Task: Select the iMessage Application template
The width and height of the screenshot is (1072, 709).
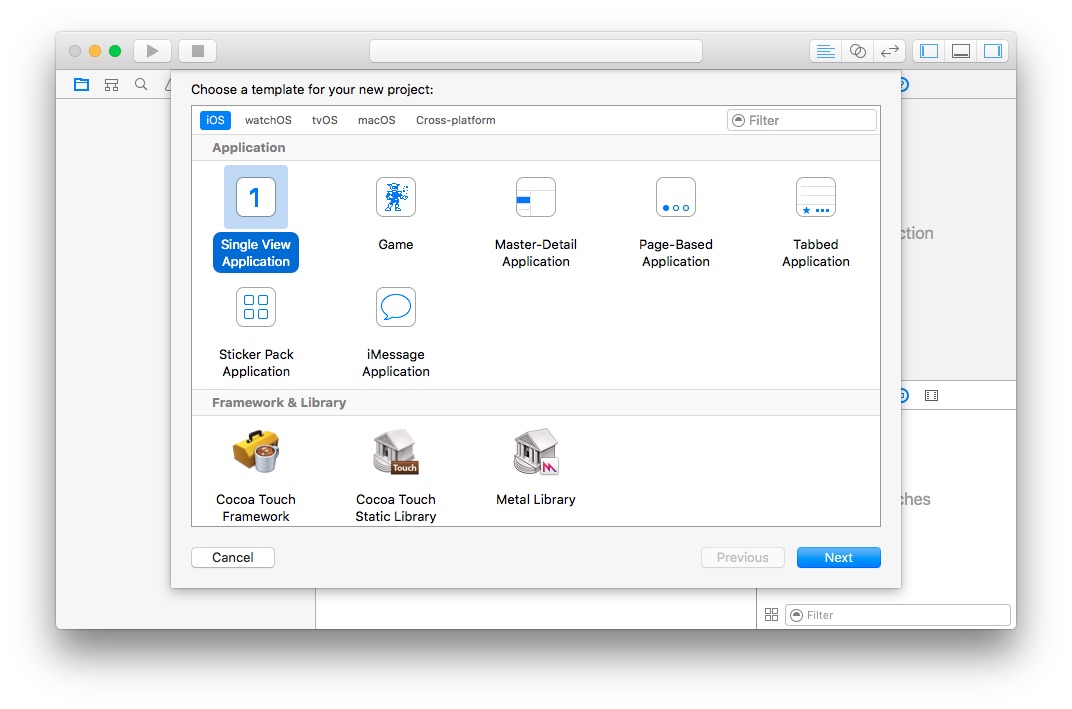Action: [x=396, y=333]
